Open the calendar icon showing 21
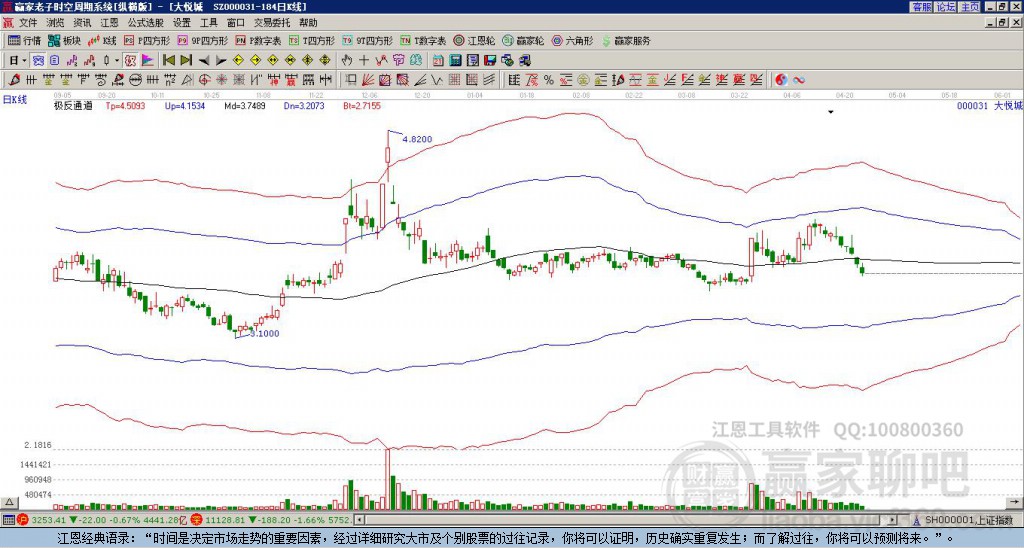 click(x=438, y=61)
